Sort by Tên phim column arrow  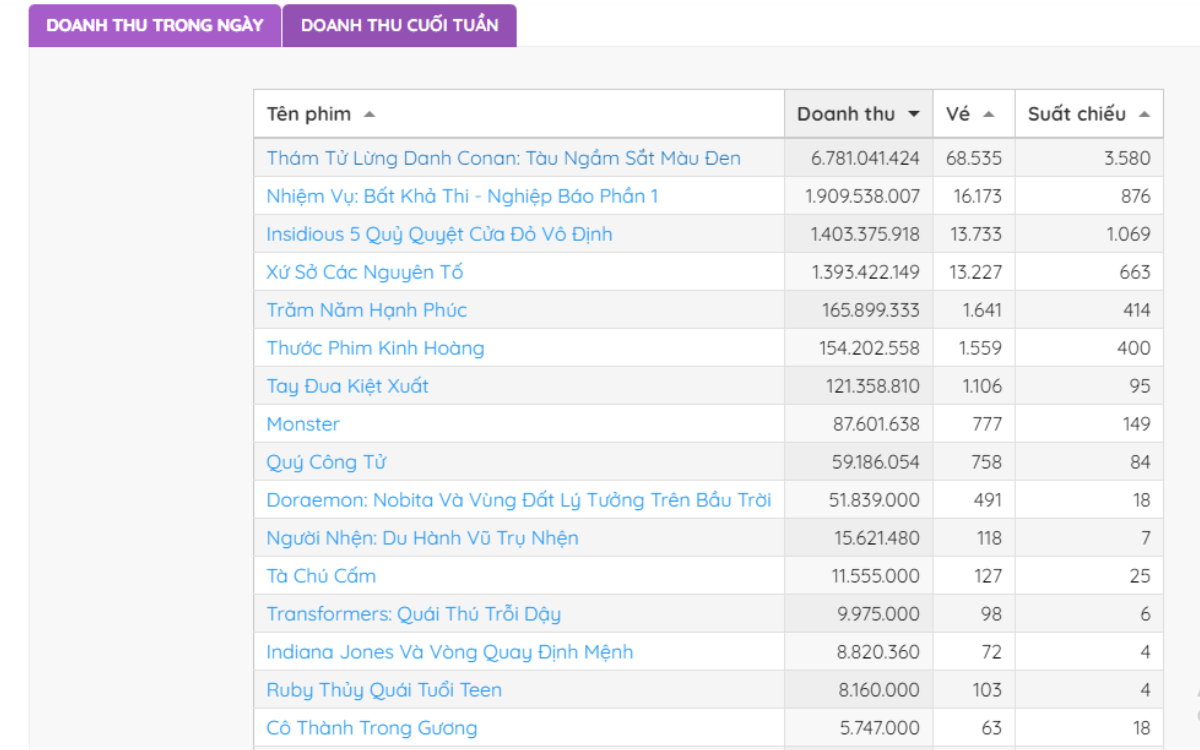[369, 114]
